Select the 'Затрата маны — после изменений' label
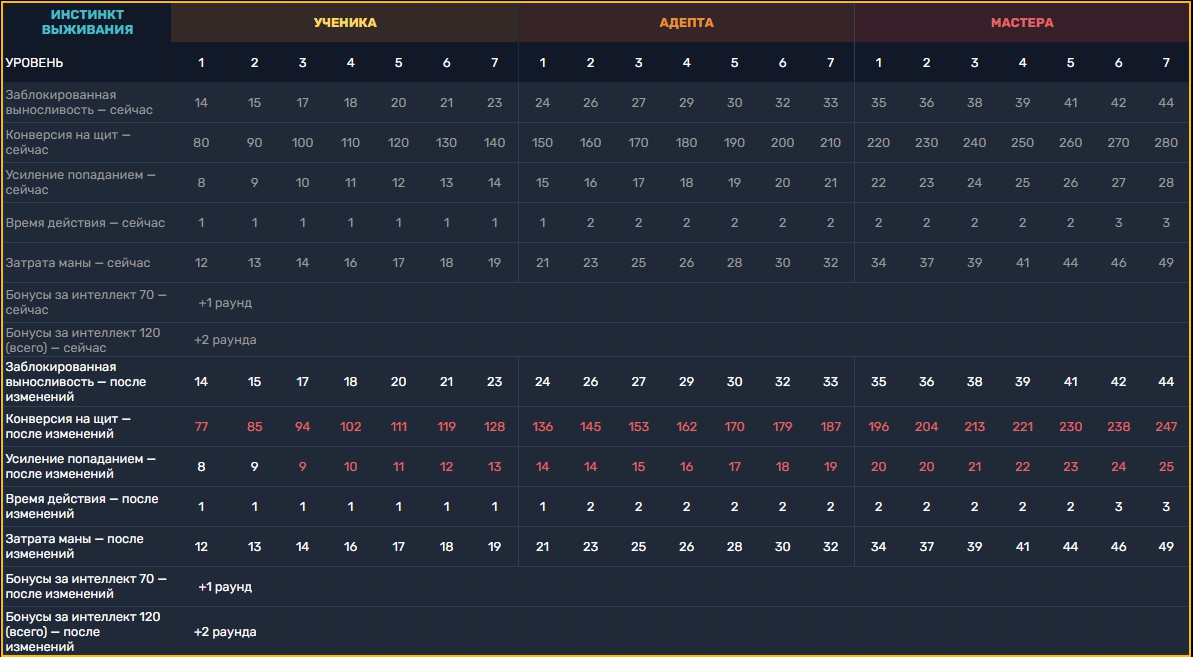The image size is (1193, 657). 75,547
